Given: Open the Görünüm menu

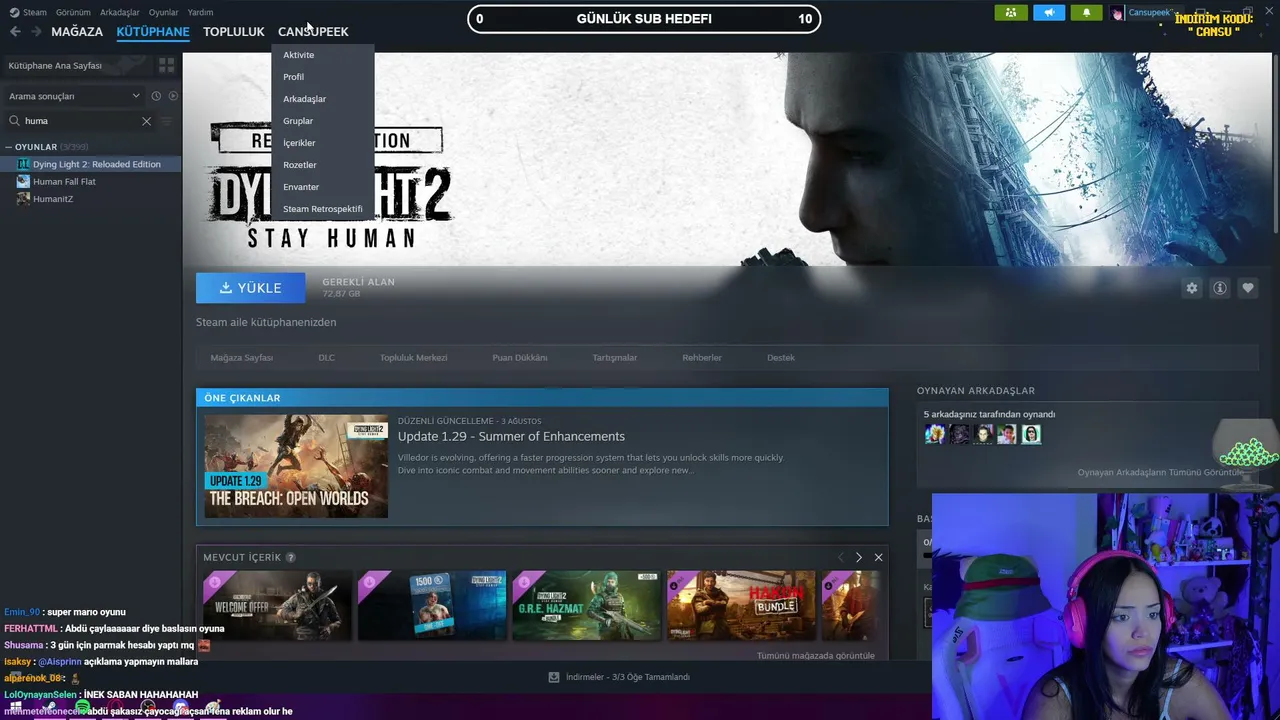Looking at the screenshot, I should tap(73, 12).
